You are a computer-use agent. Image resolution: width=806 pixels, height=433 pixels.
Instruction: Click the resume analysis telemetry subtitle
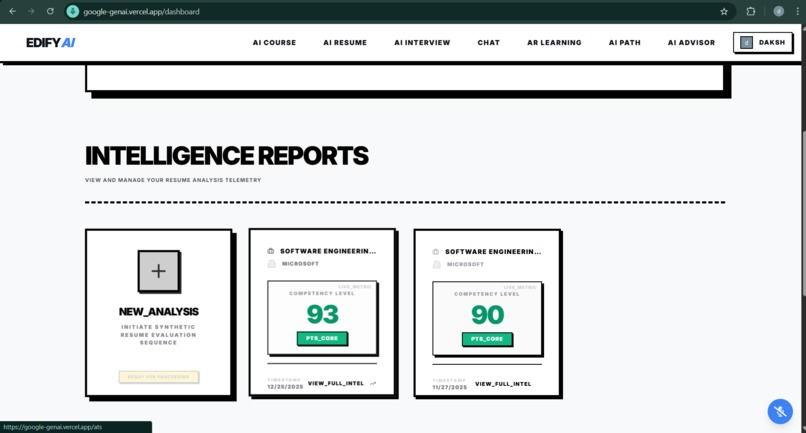[173, 180]
